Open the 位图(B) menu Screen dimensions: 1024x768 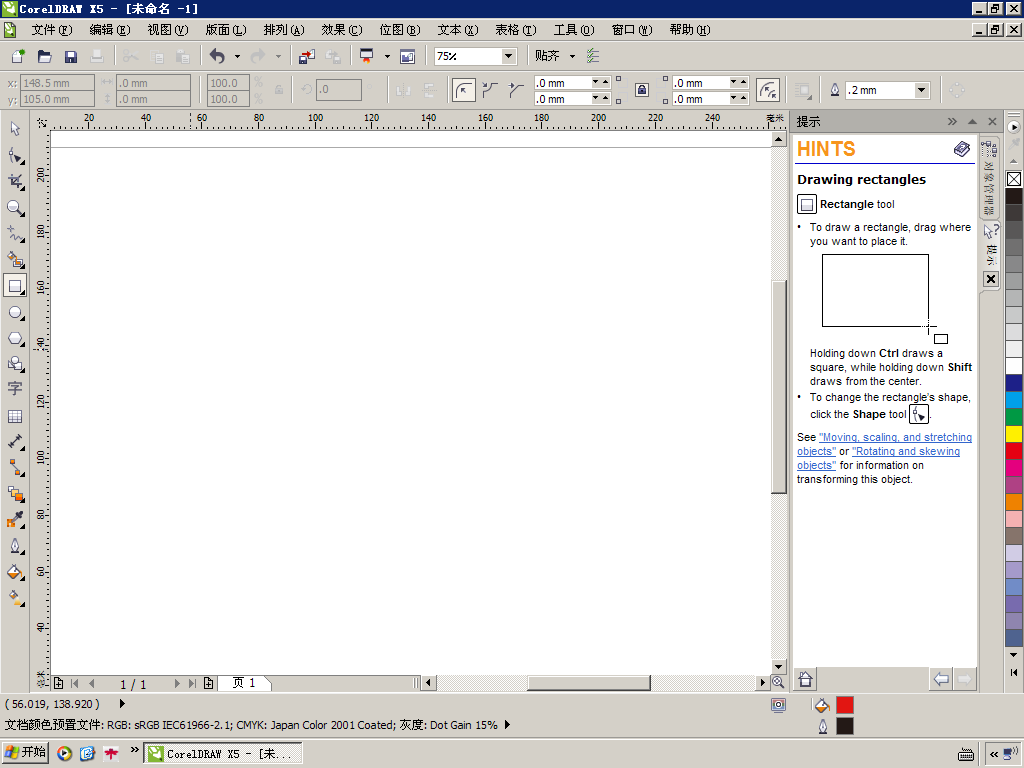400,30
